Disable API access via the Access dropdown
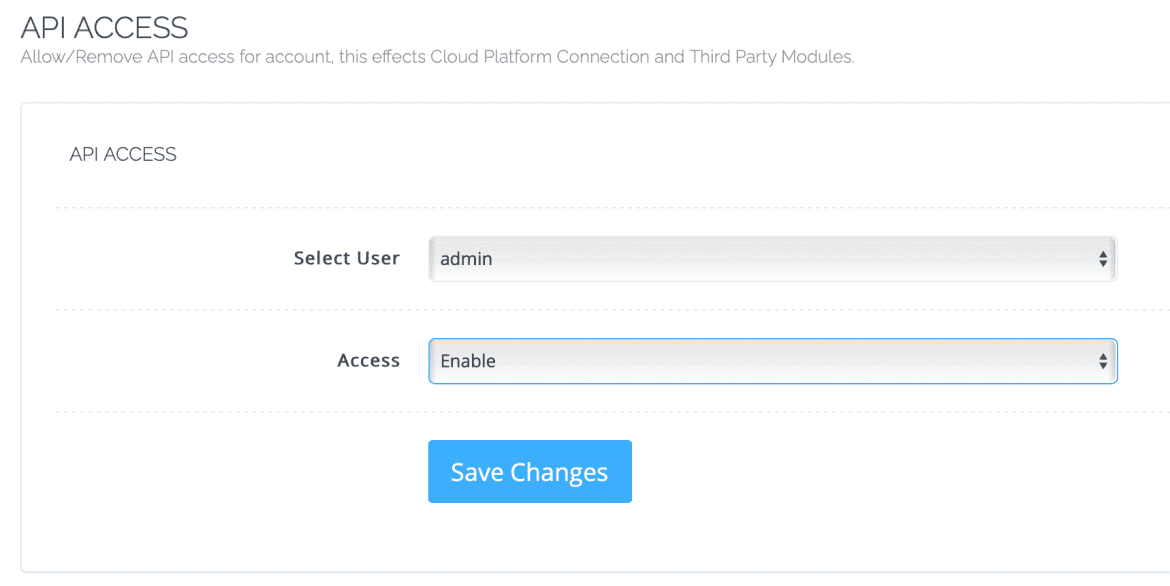Screen dimensions: 1170x586 pos(772,360)
